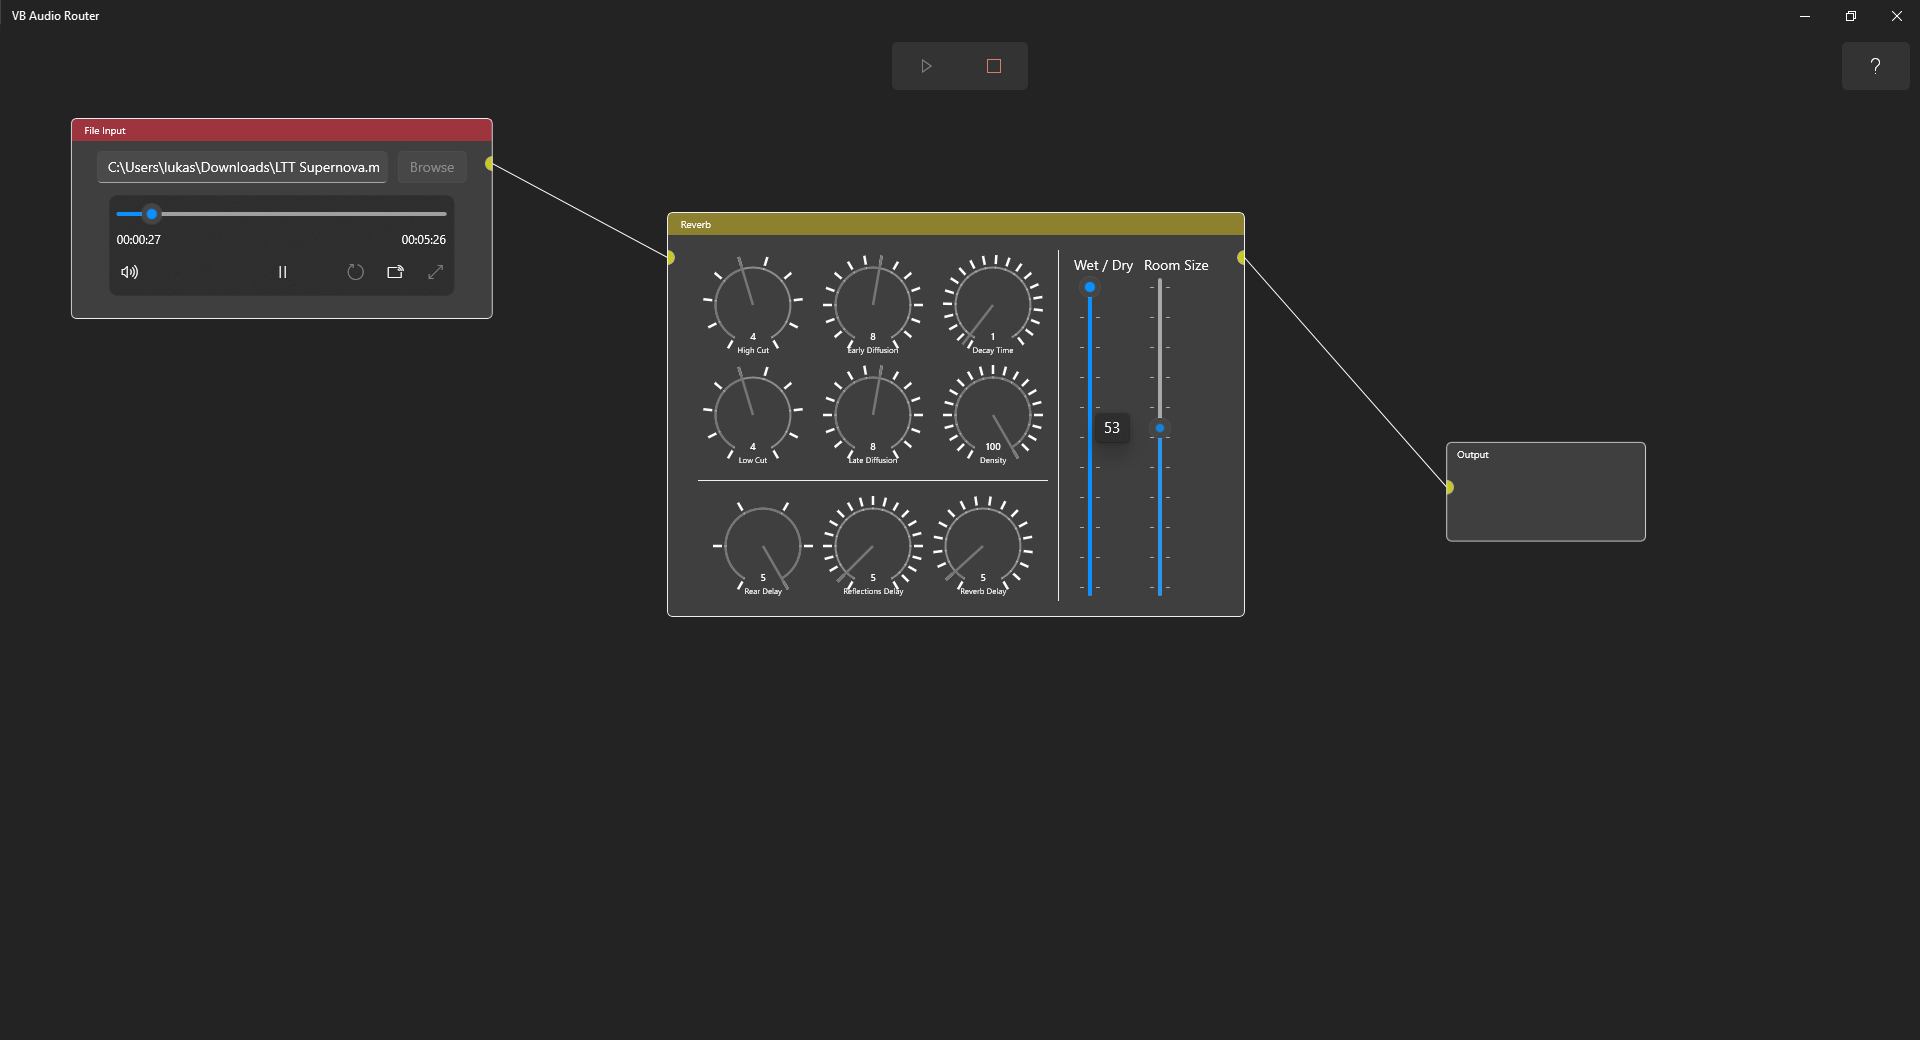Start playback with the Play button

(x=925, y=66)
